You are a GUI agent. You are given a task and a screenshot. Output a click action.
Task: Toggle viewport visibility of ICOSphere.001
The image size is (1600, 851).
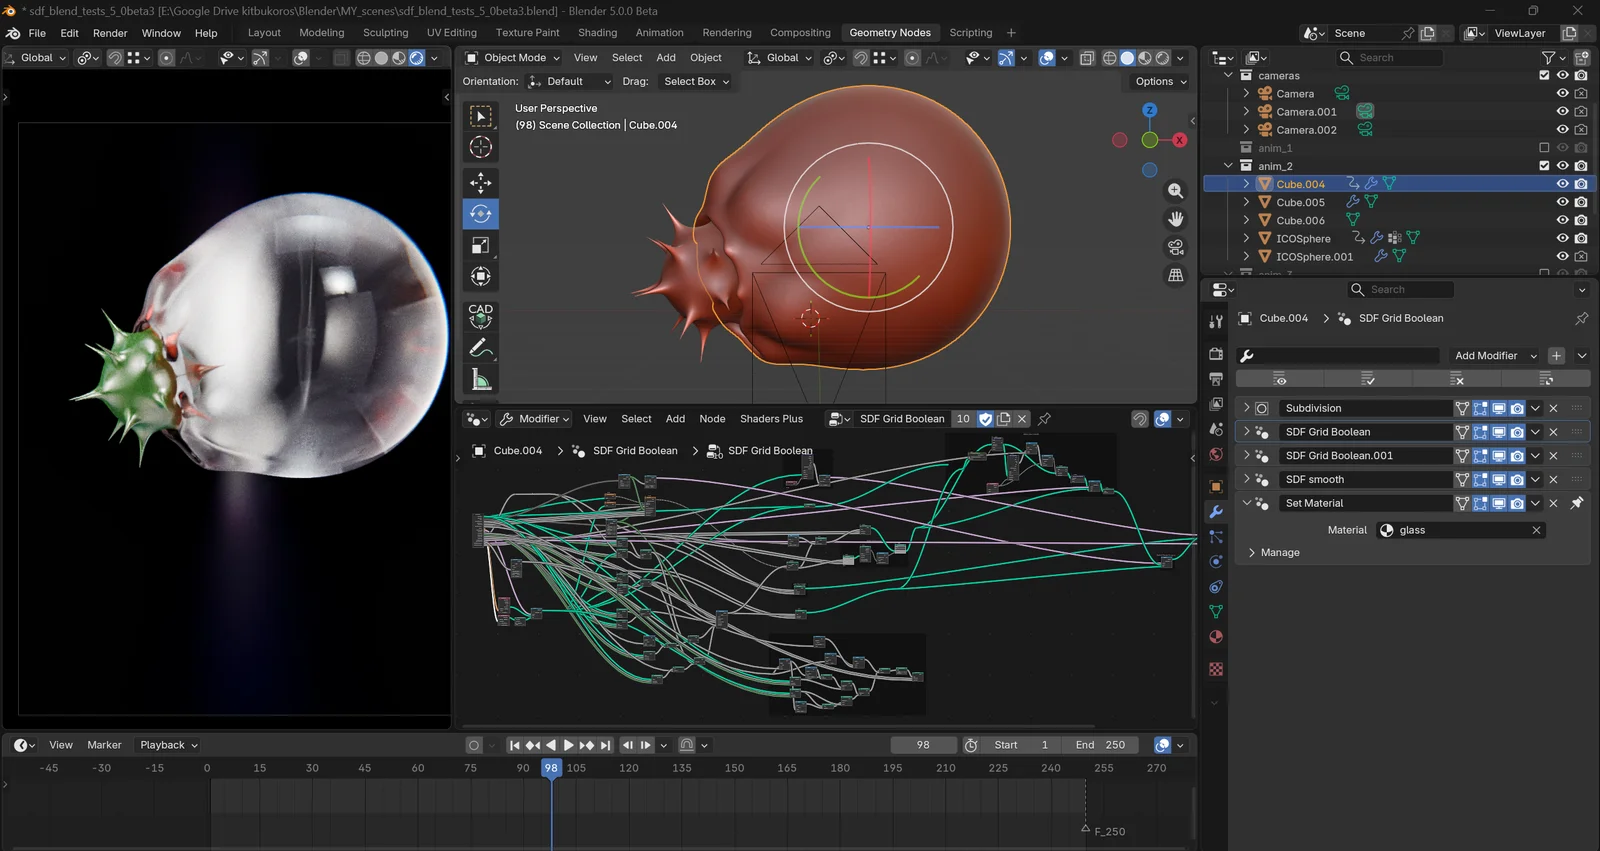pos(1562,256)
